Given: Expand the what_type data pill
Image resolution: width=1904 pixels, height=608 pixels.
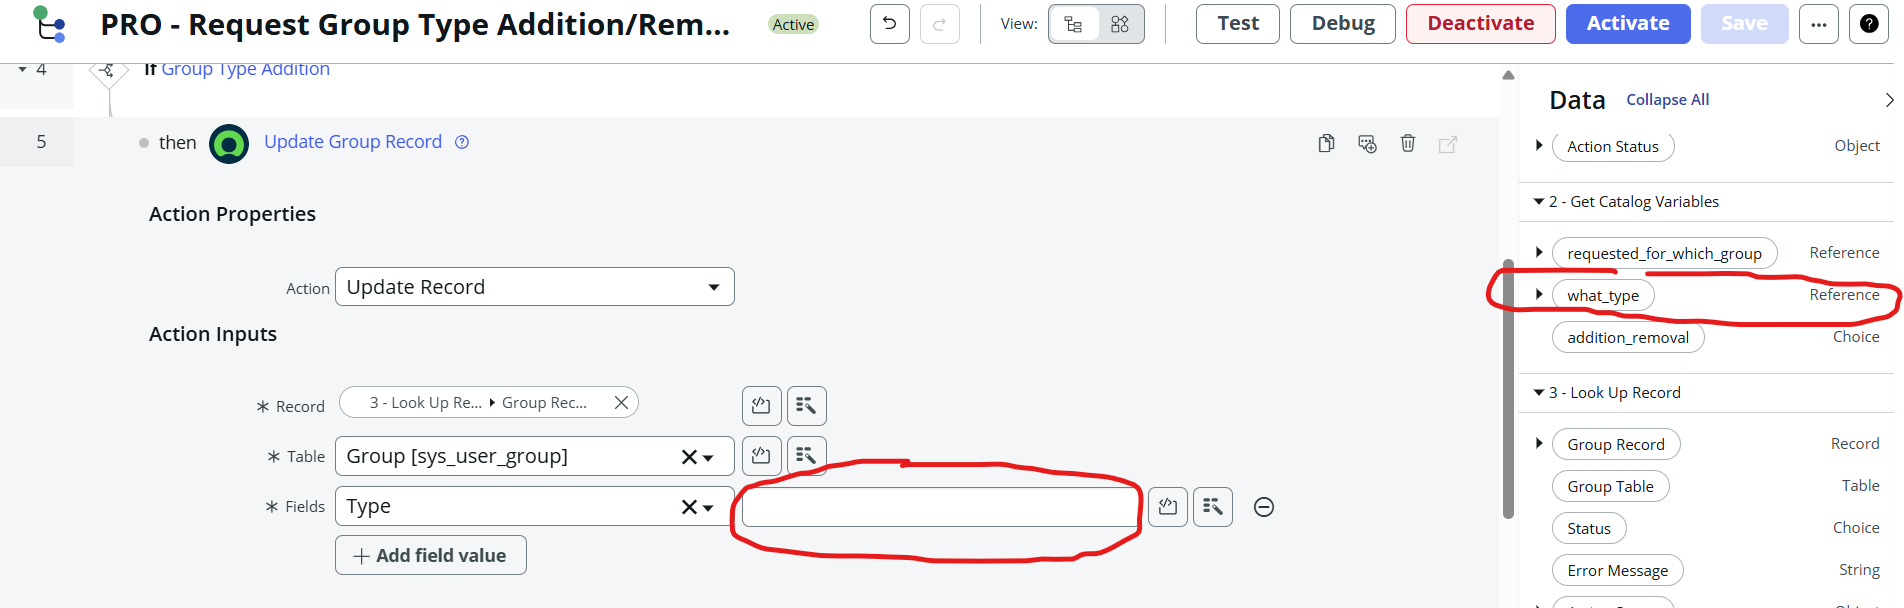Looking at the screenshot, I should (x=1539, y=295).
